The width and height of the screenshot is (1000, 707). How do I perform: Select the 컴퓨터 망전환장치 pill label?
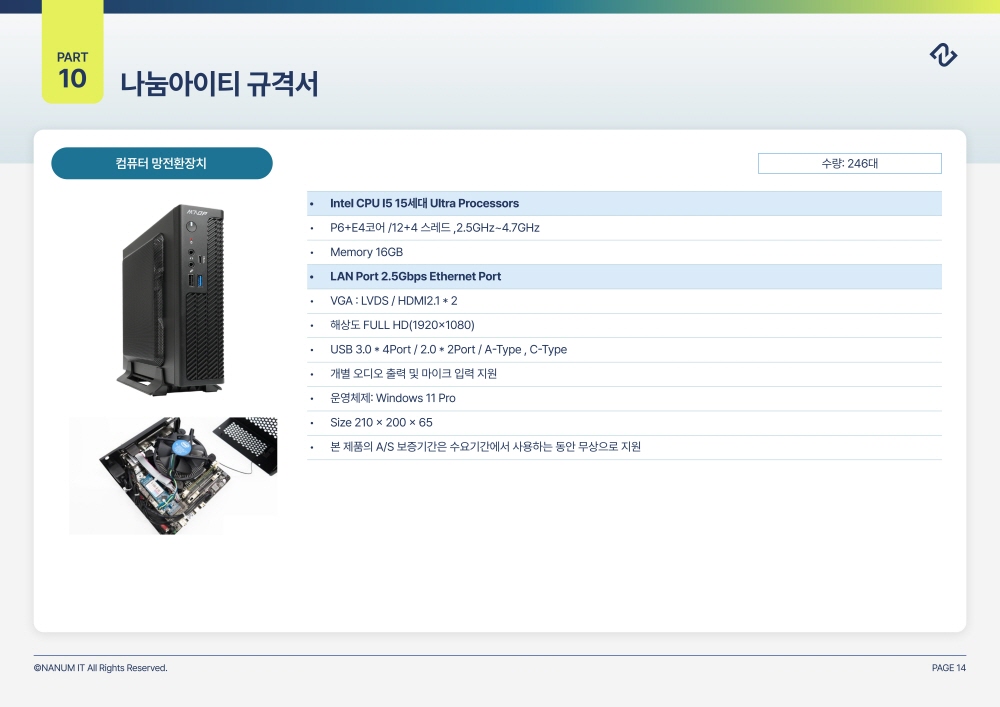162,163
